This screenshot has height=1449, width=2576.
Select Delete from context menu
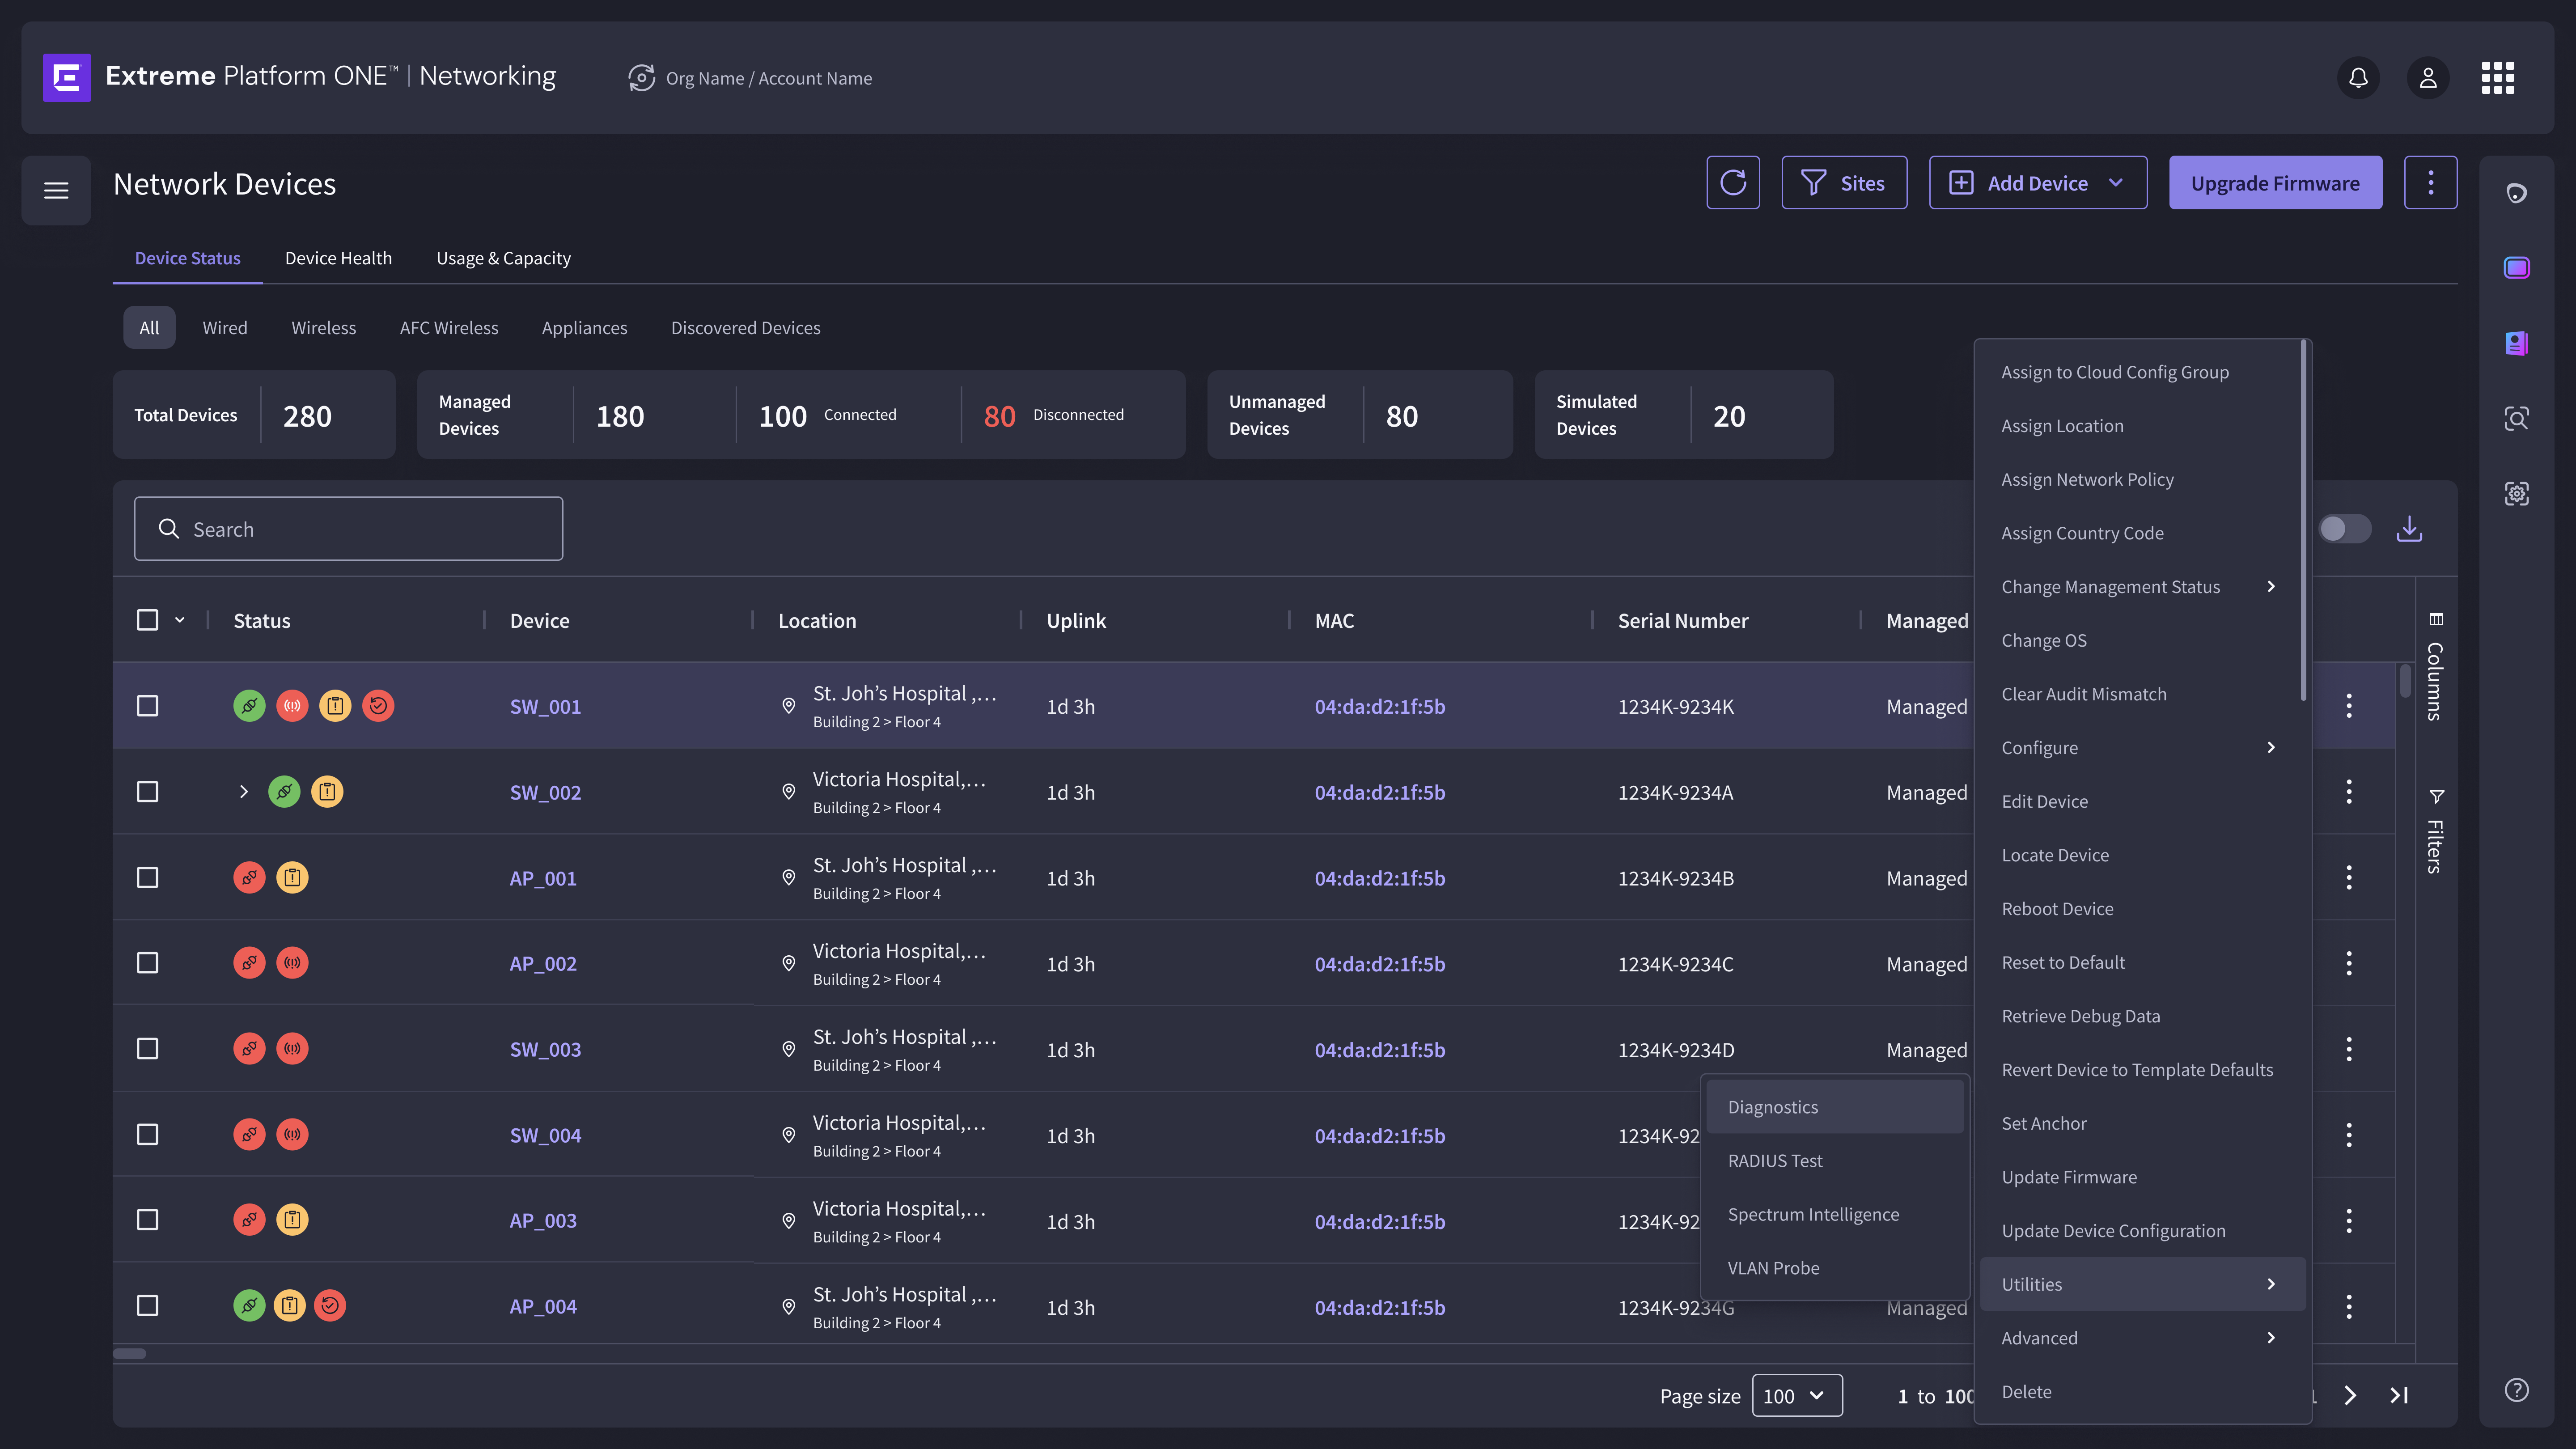2142,1392
